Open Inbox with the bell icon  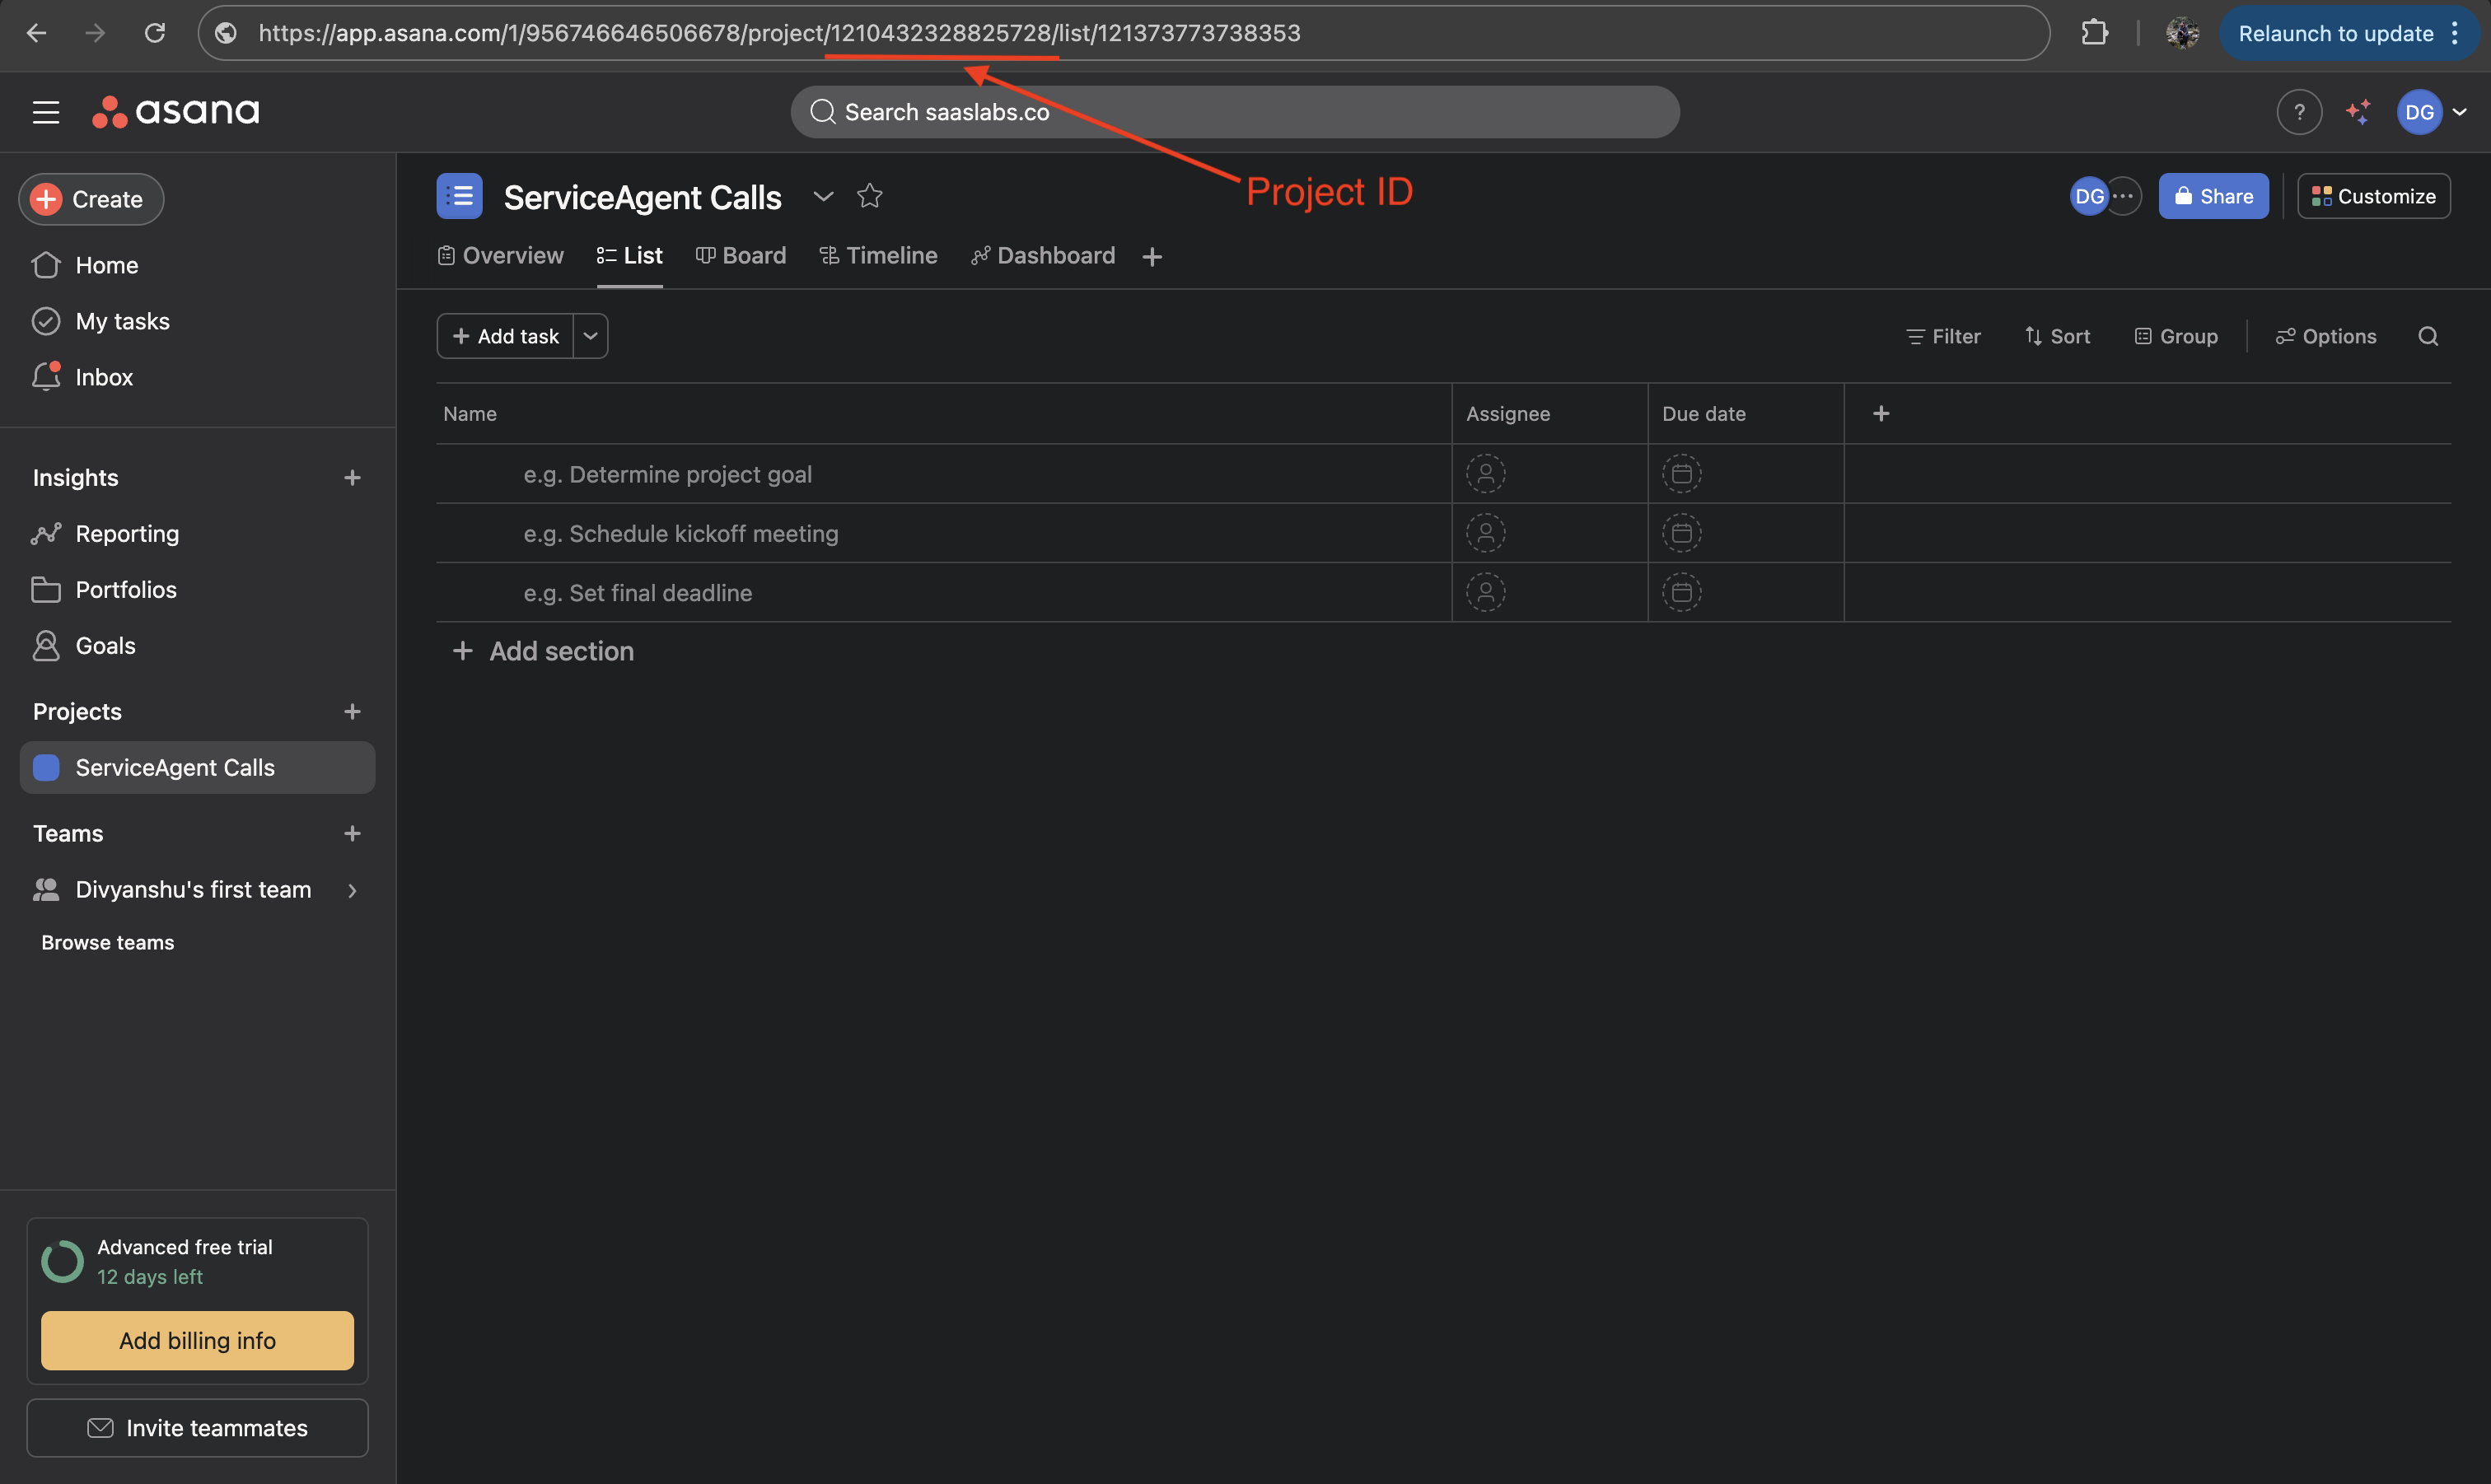[x=46, y=377]
